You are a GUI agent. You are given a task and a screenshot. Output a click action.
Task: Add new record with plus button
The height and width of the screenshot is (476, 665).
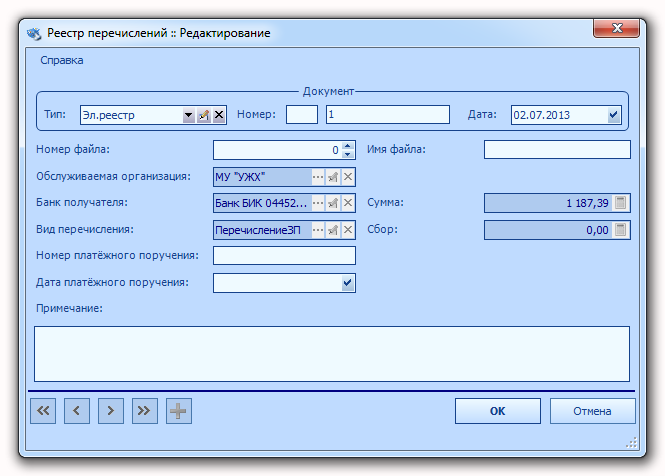[x=179, y=411]
